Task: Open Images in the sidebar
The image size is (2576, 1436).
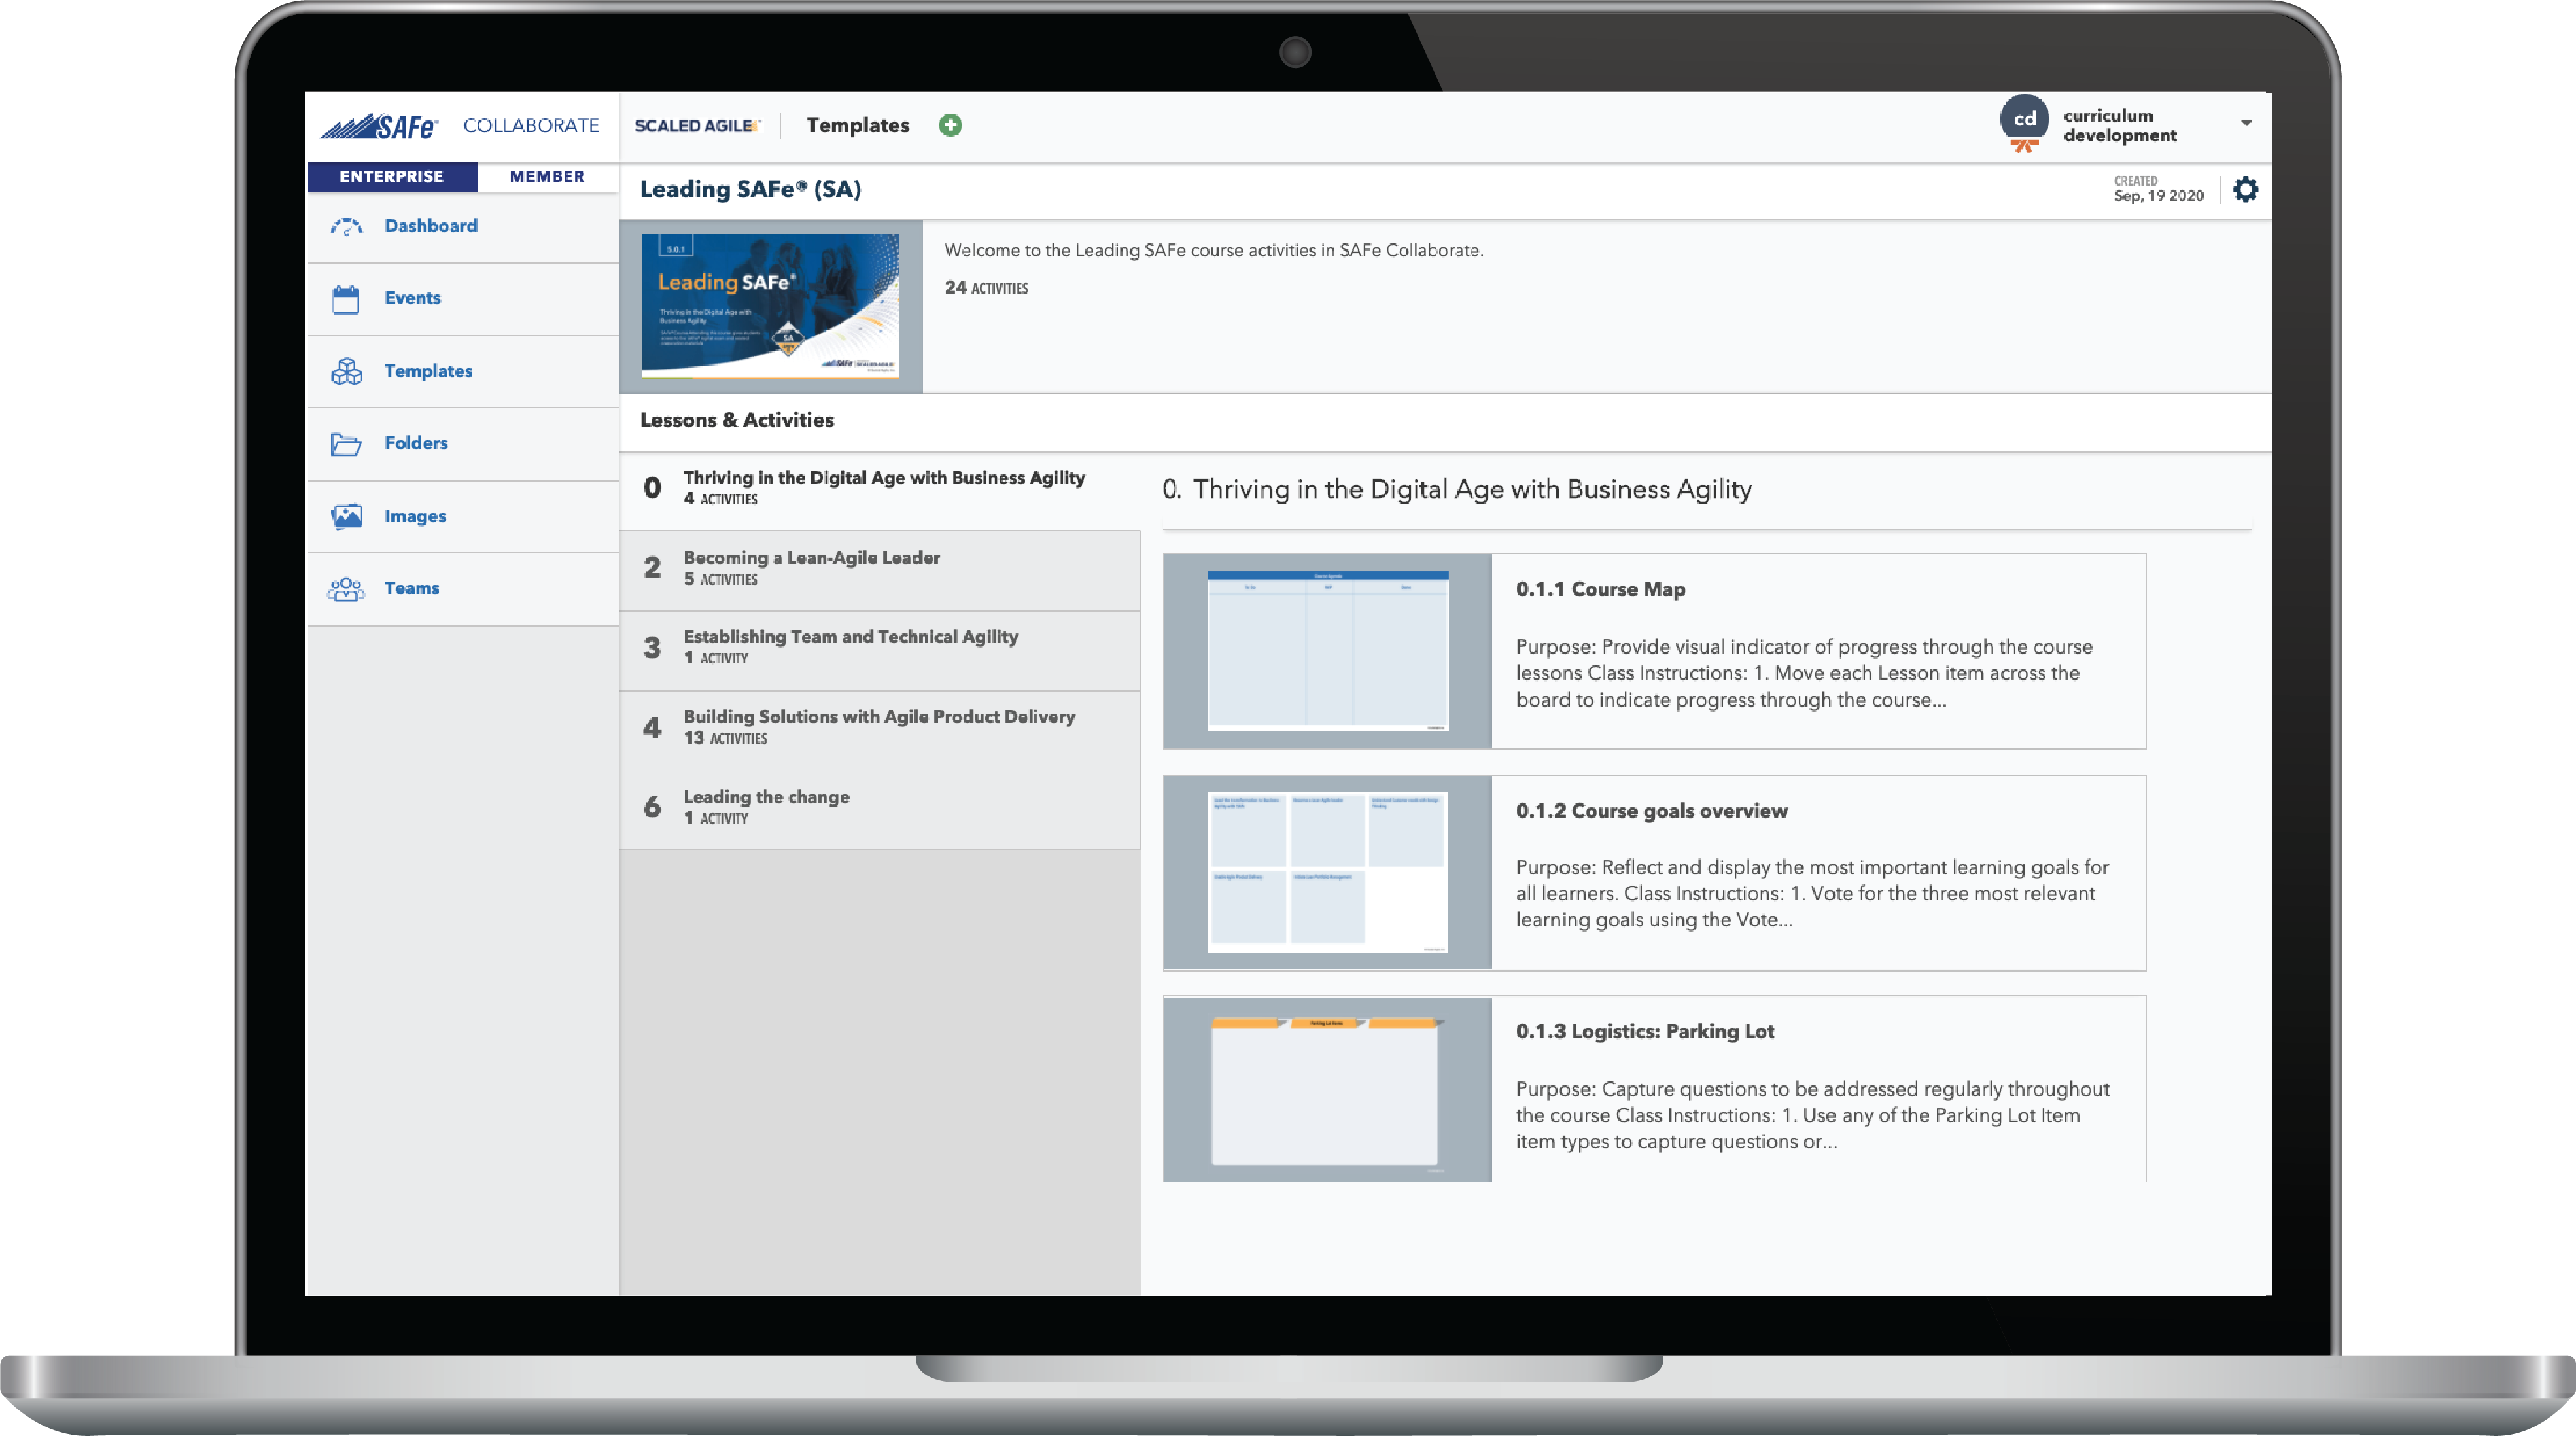Action: [x=462, y=516]
